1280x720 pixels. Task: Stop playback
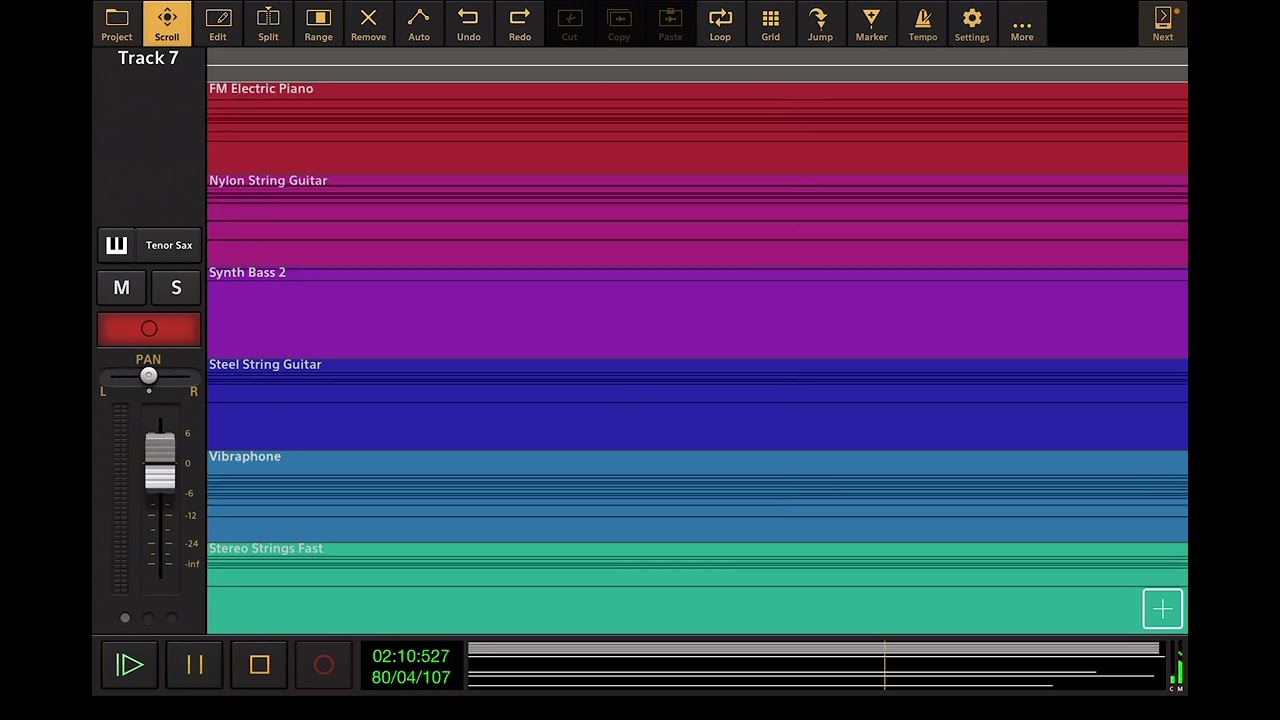[260, 665]
